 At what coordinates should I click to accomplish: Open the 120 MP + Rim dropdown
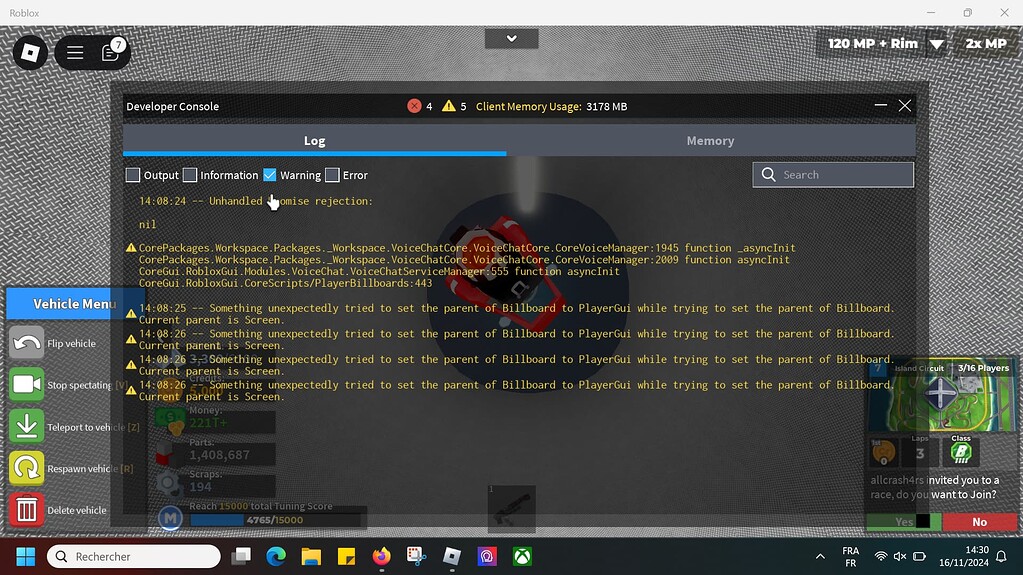(x=936, y=44)
